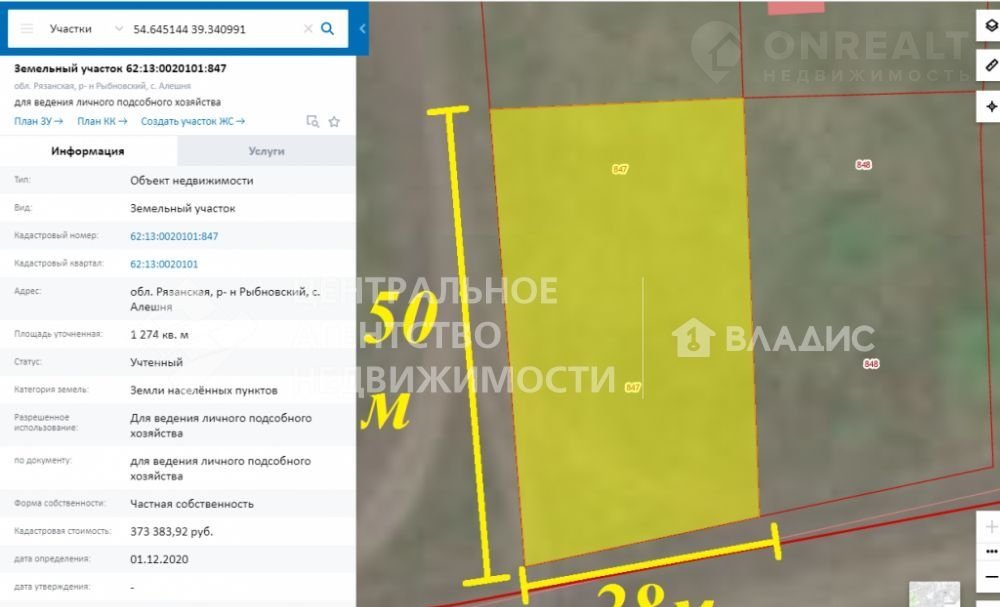The width and height of the screenshot is (1000, 607).
Task: Click the locate me compass icon
Action: 989,106
